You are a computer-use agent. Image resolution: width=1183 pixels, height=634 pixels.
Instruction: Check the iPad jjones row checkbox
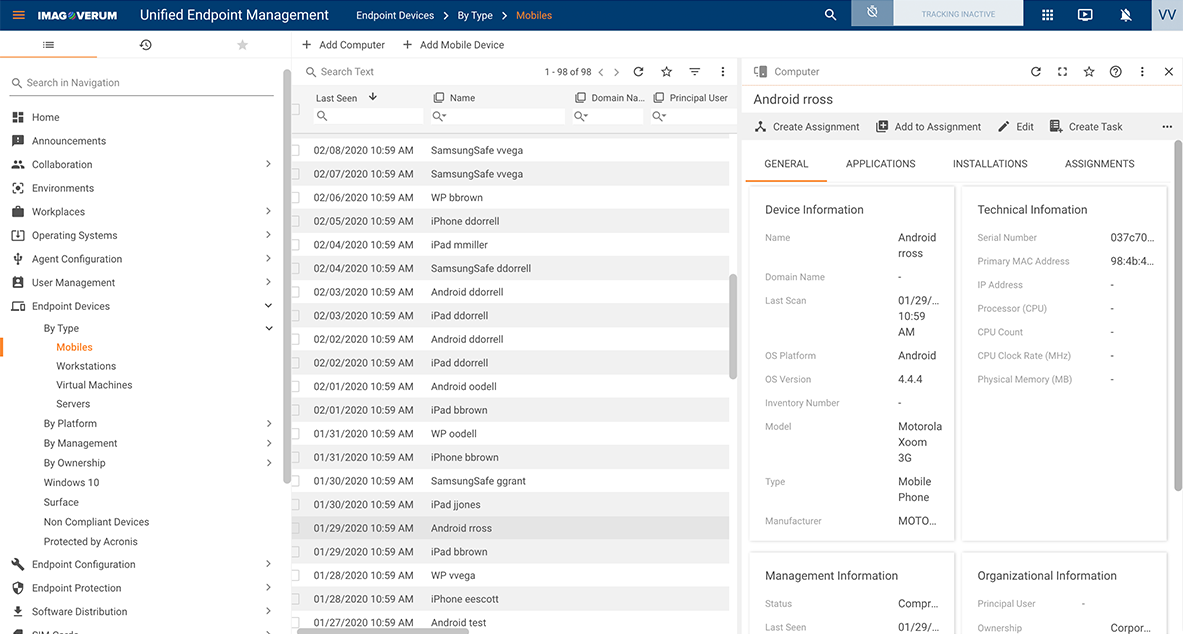[x=294, y=504]
